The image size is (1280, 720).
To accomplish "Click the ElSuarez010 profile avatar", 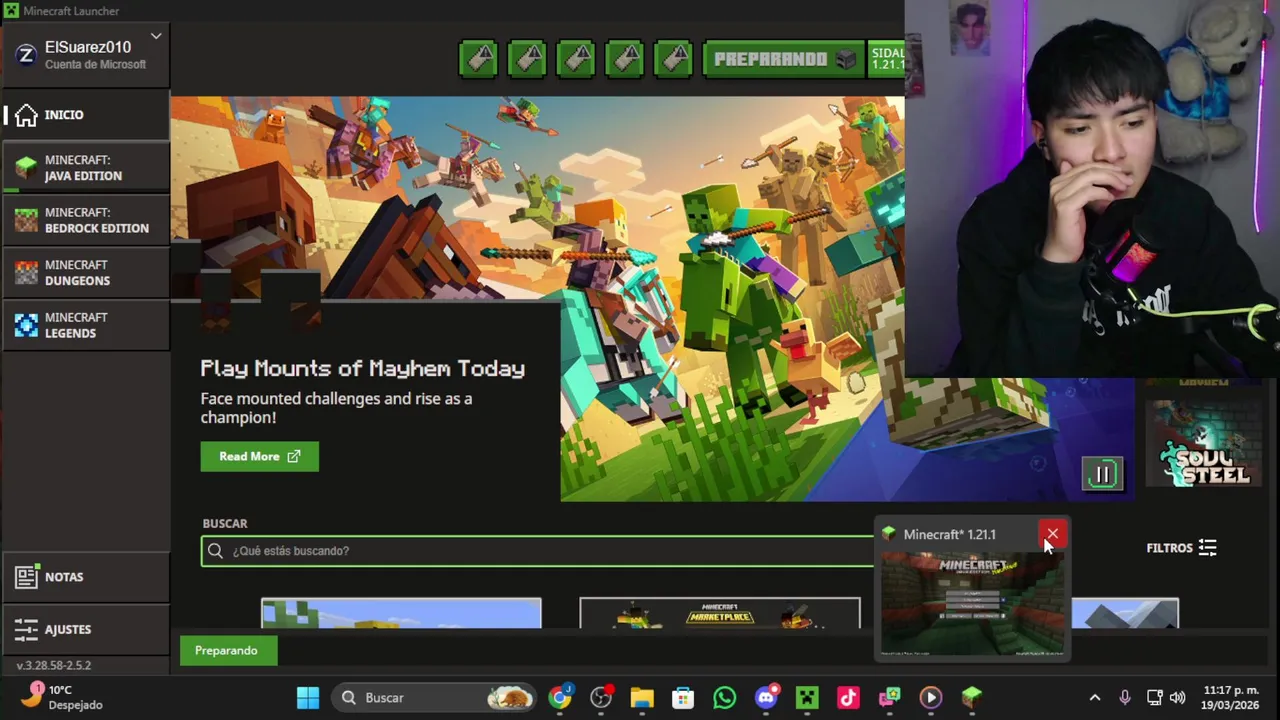I will (x=26, y=55).
